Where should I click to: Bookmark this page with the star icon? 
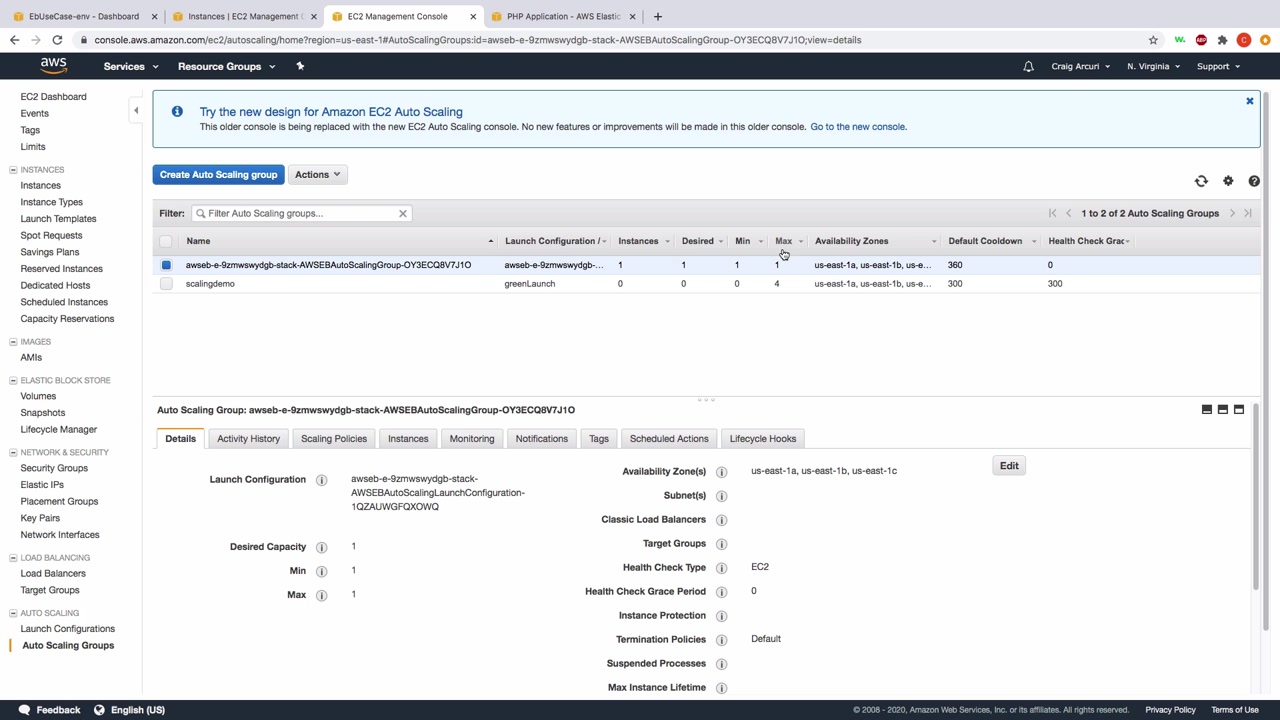(1153, 40)
